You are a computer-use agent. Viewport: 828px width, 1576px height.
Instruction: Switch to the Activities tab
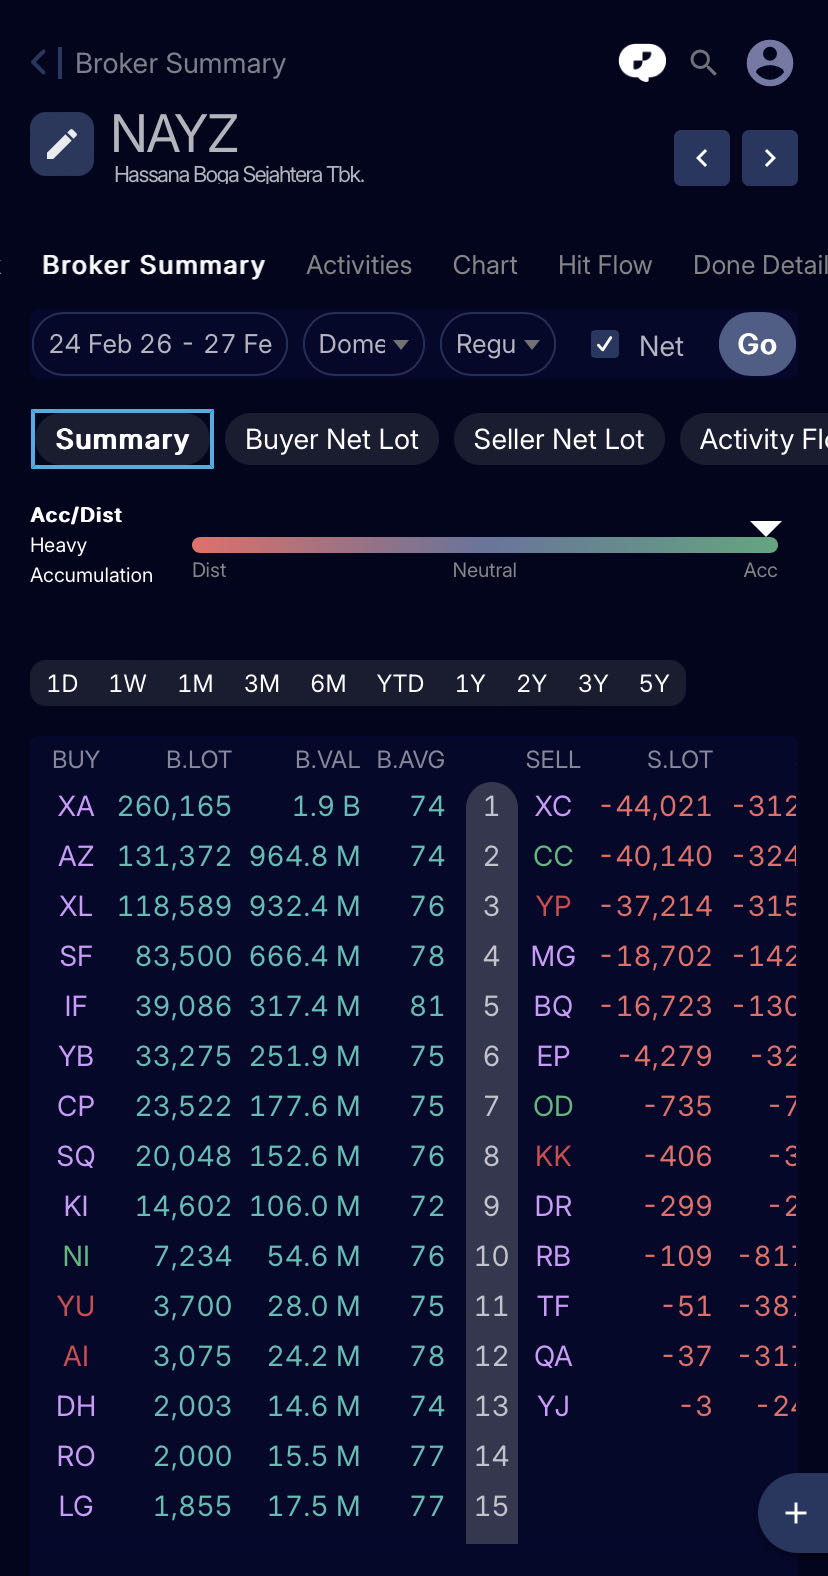coord(359,265)
